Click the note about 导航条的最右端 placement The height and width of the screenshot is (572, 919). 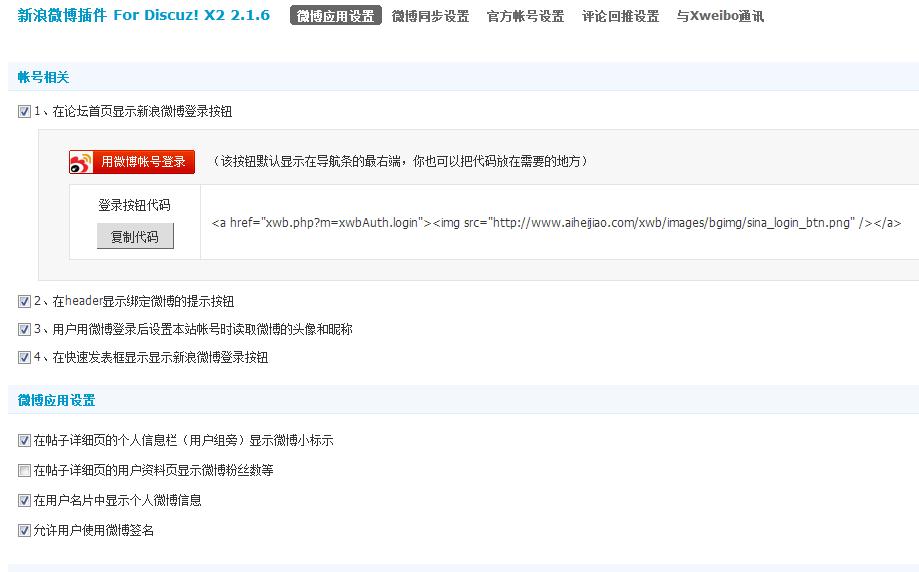[x=399, y=161]
